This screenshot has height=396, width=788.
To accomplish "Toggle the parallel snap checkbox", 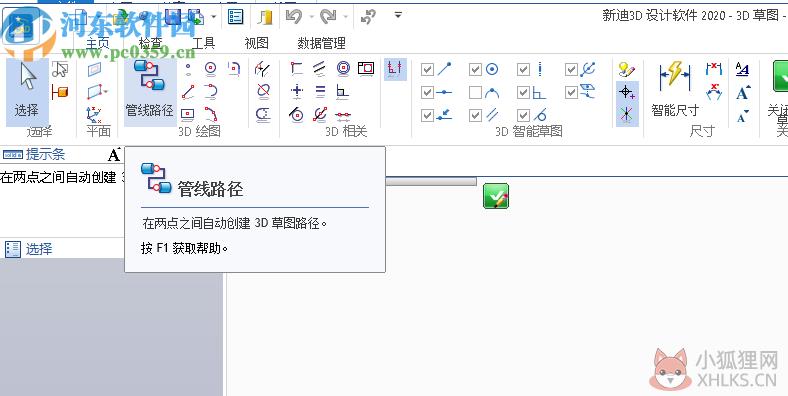I will coord(475,116).
